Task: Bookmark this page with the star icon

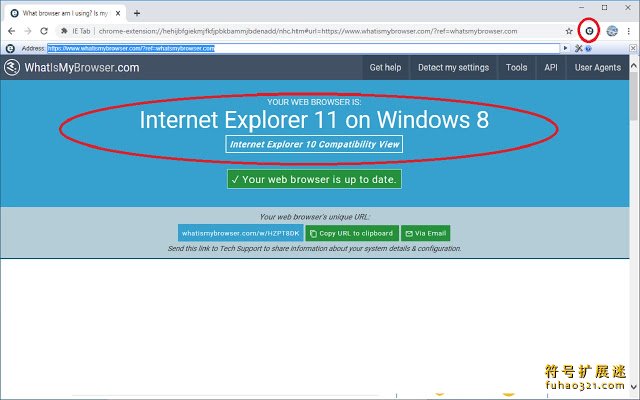Action: pyautogui.click(x=569, y=31)
